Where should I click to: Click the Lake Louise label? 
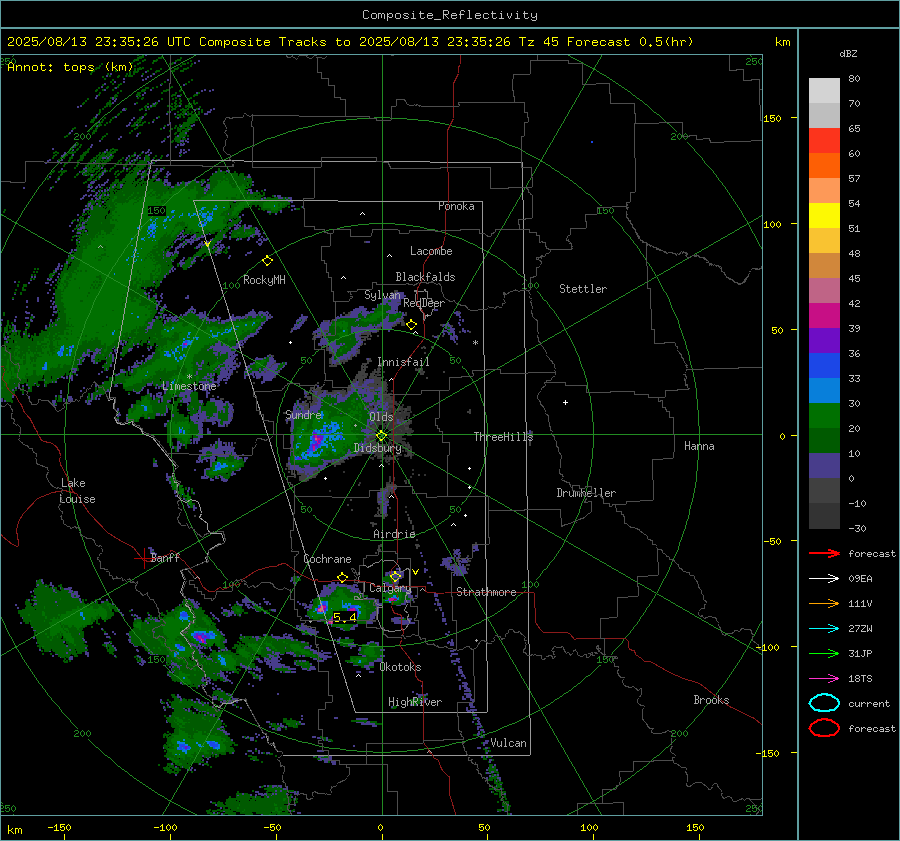(x=77, y=491)
